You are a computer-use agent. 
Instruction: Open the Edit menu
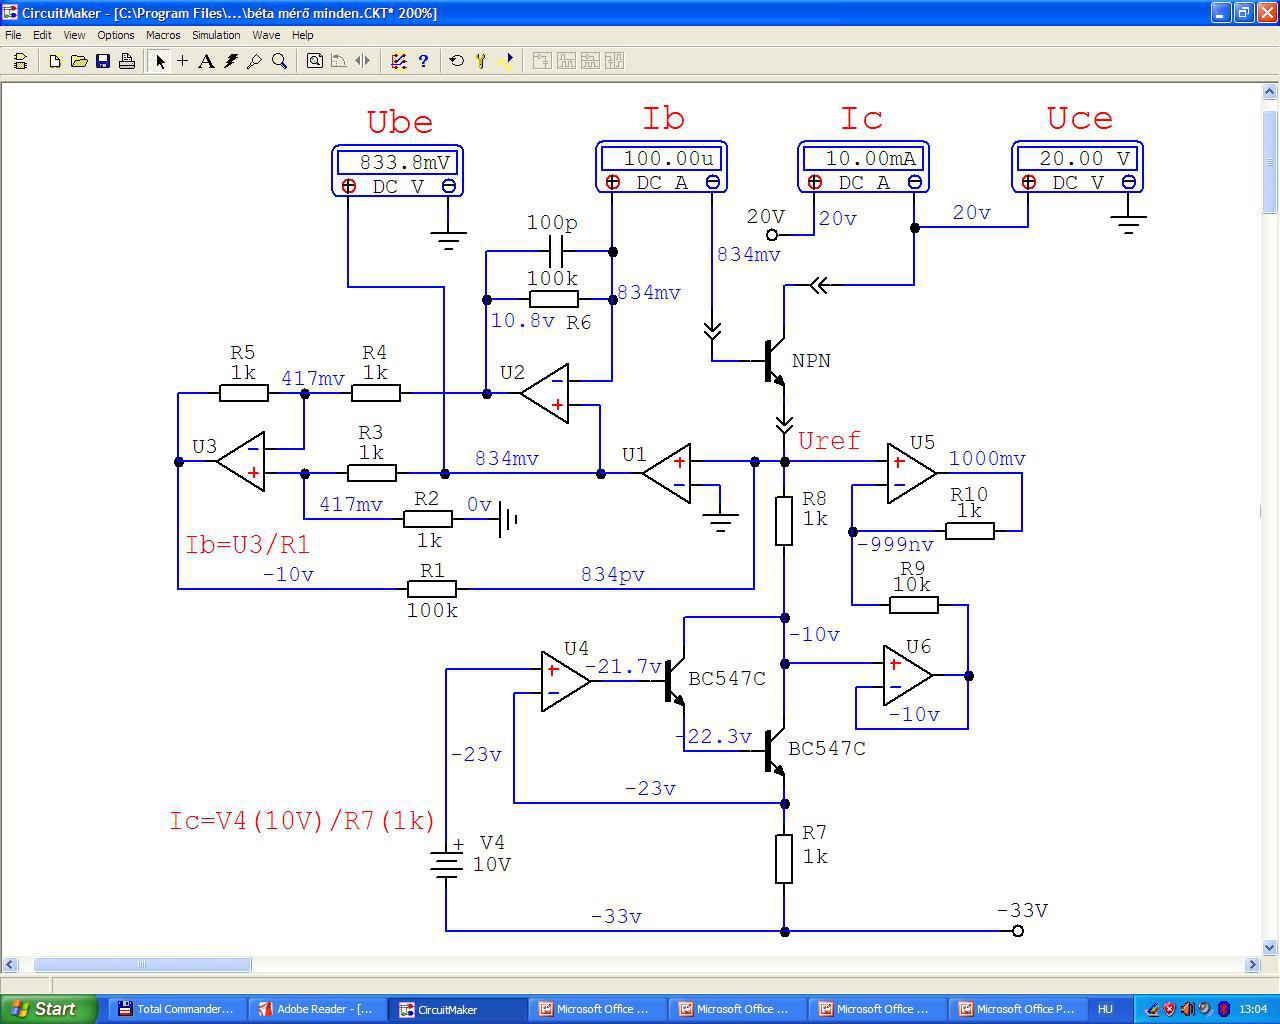pos(42,35)
